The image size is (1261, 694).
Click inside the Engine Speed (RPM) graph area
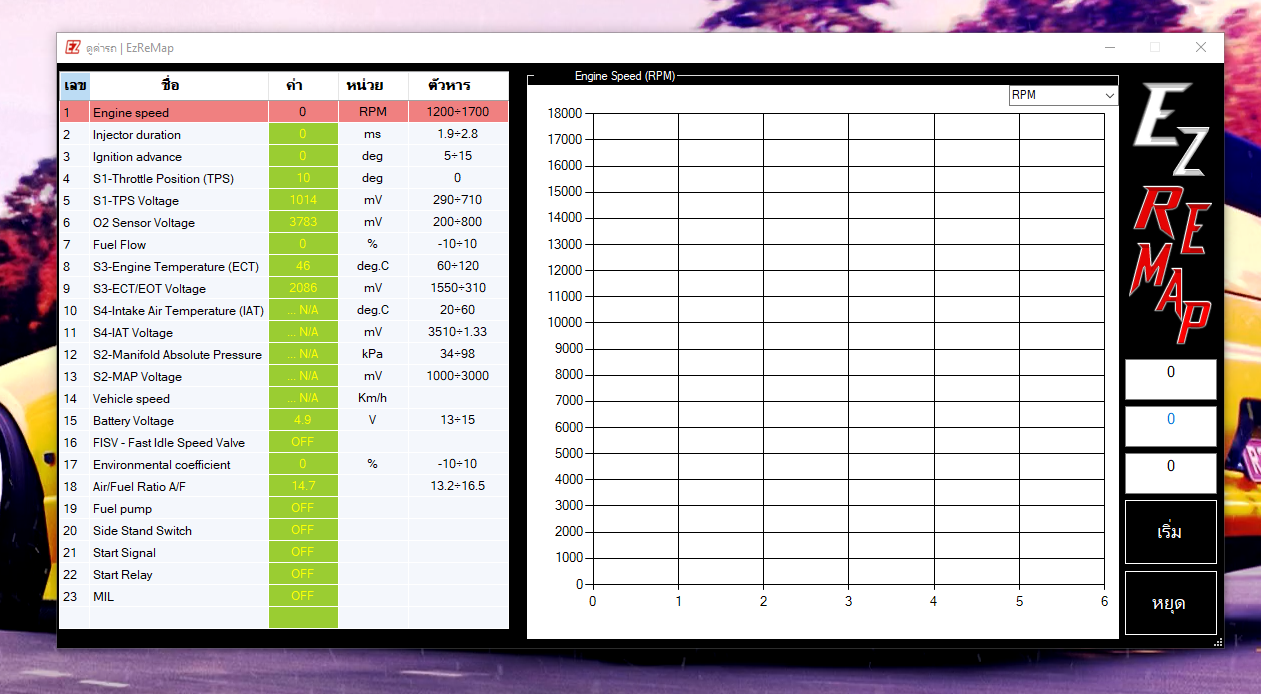click(x=850, y=350)
